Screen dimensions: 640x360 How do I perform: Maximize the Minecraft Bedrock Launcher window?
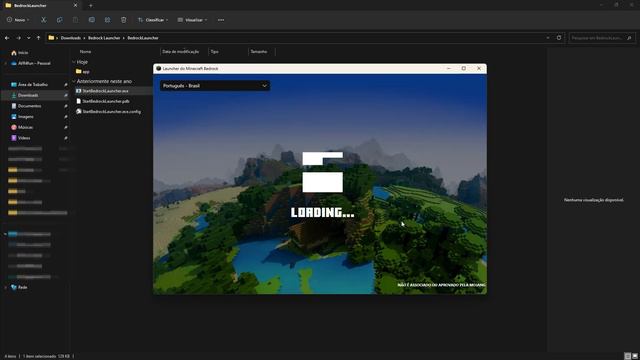tap(464, 69)
